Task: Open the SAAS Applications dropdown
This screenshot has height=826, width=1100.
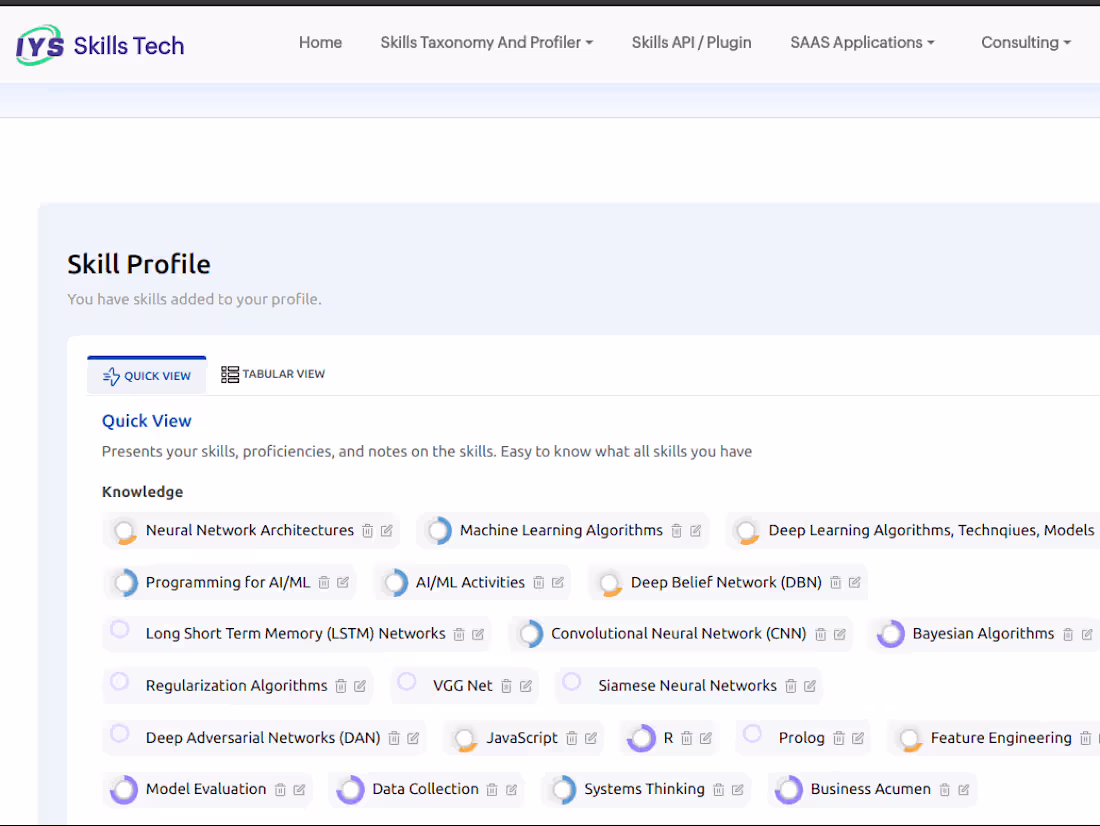Action: [x=862, y=42]
